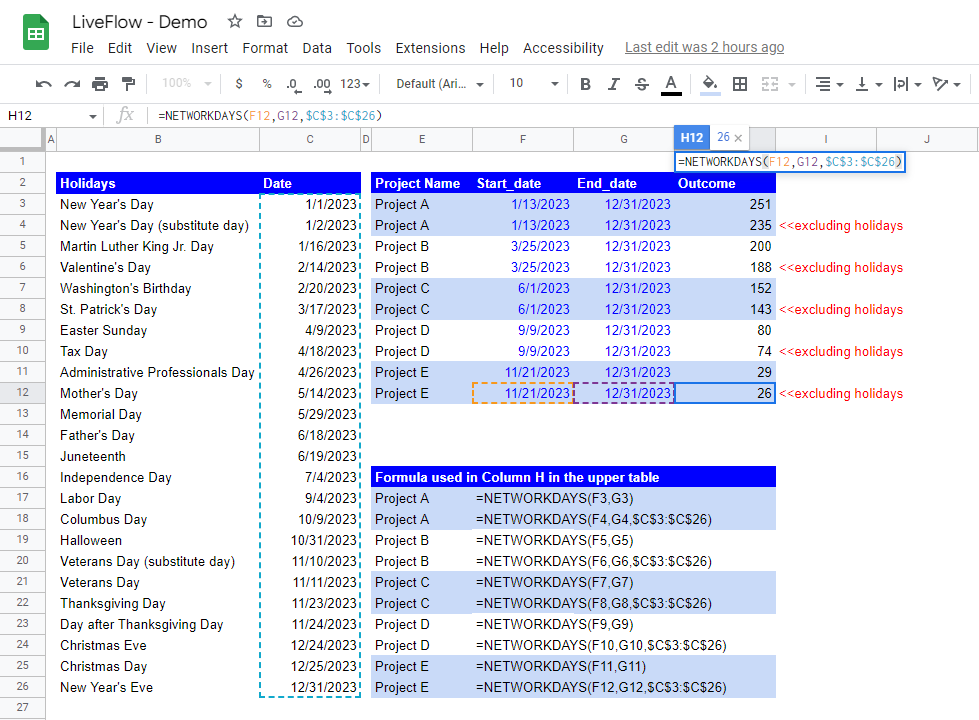Screen dimensions: 979x720
Task: Open the Extensions menu
Action: pos(430,48)
